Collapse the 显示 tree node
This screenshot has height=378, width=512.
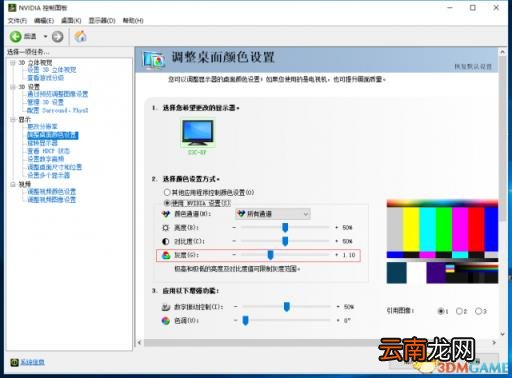point(13,119)
